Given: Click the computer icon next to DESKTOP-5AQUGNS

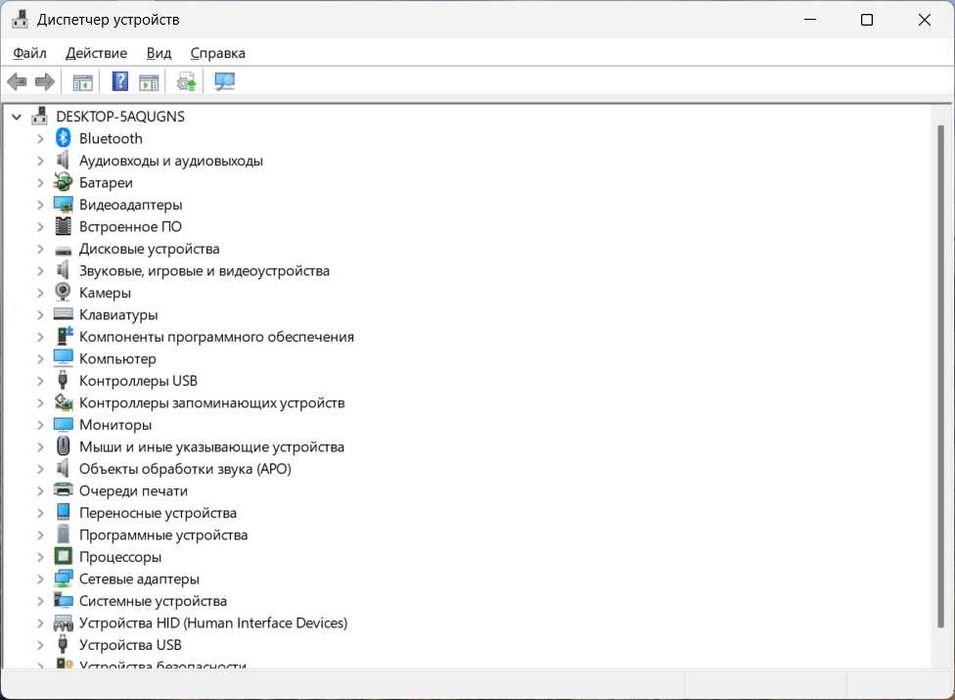Looking at the screenshot, I should [40, 116].
